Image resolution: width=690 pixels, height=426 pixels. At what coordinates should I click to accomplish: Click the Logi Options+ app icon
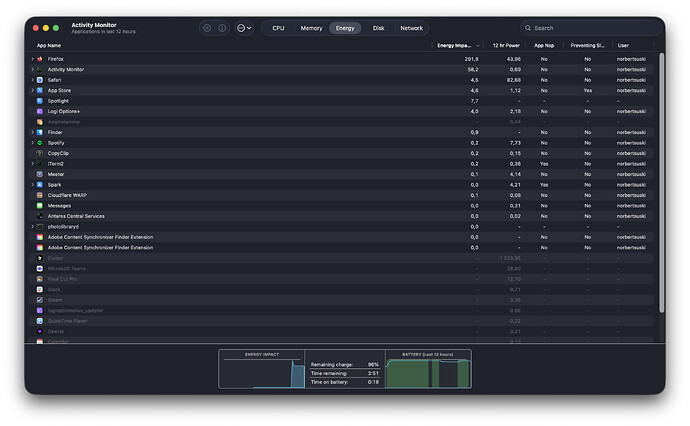[40, 111]
